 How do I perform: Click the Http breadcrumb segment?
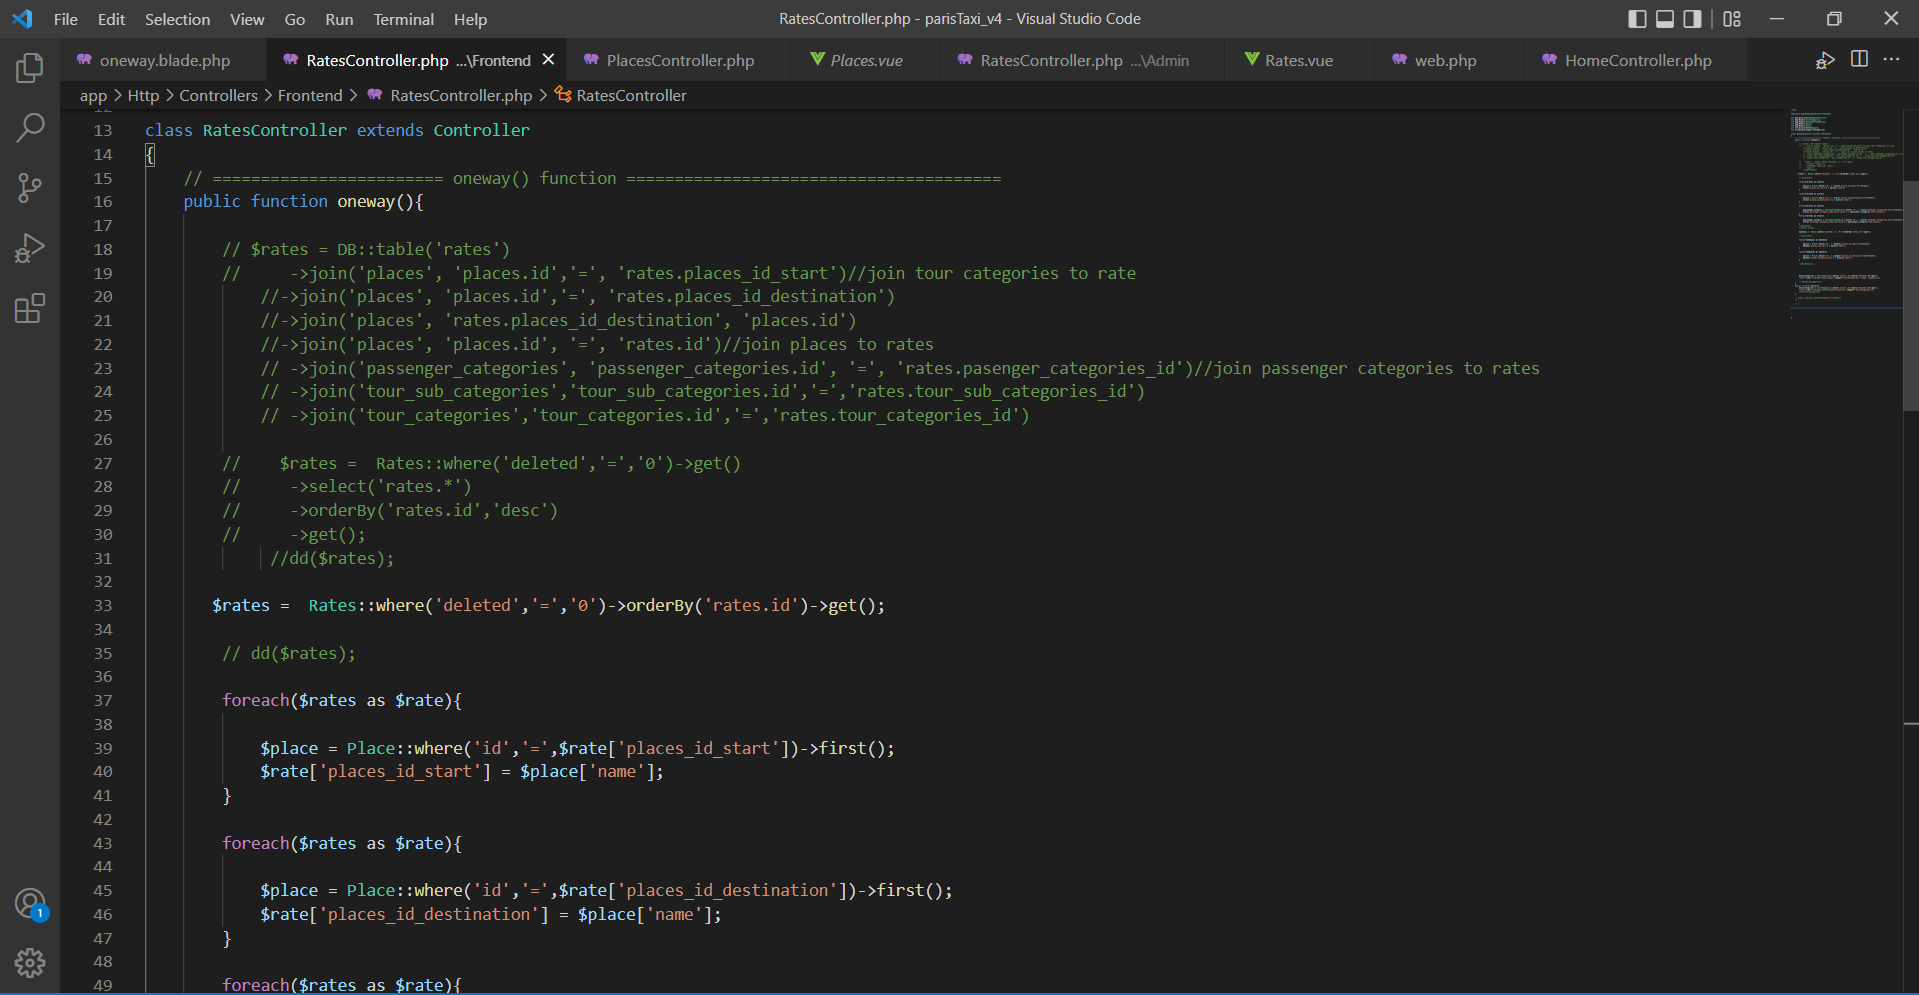143,95
